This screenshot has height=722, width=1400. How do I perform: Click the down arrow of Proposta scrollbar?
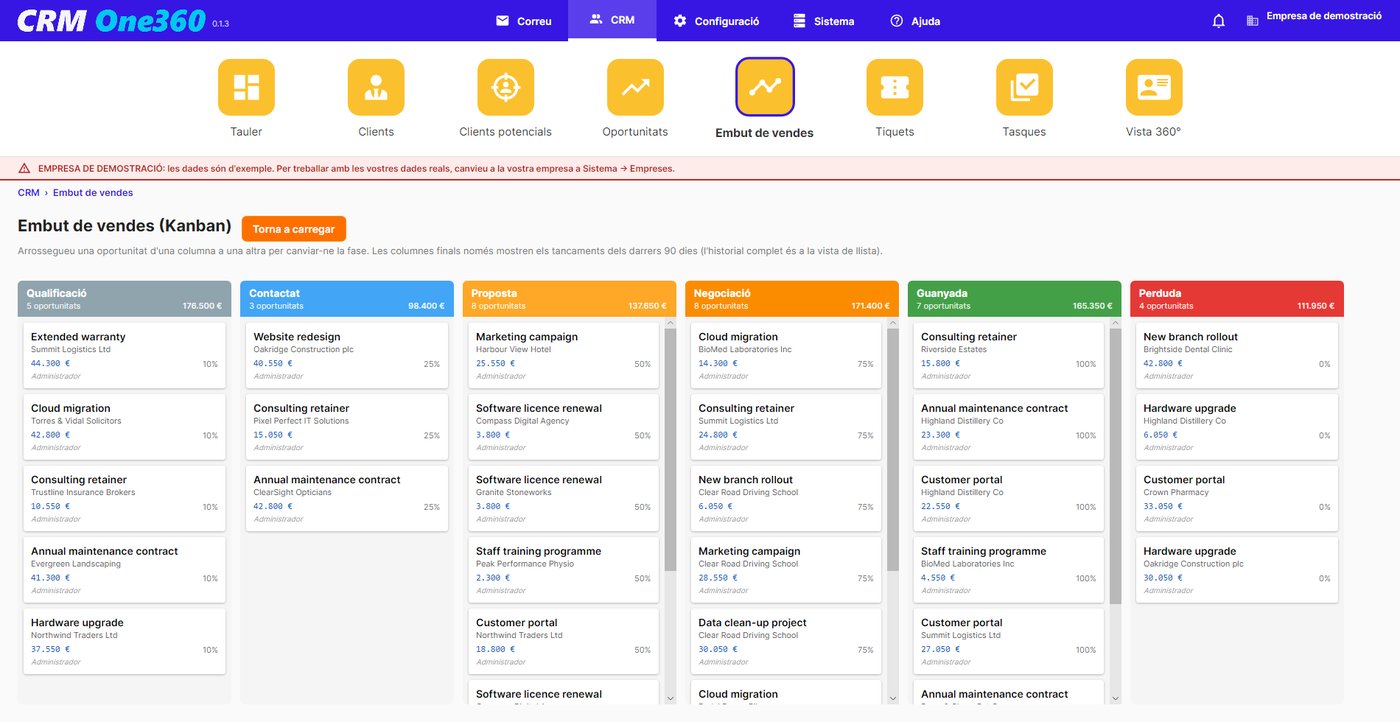(670, 698)
